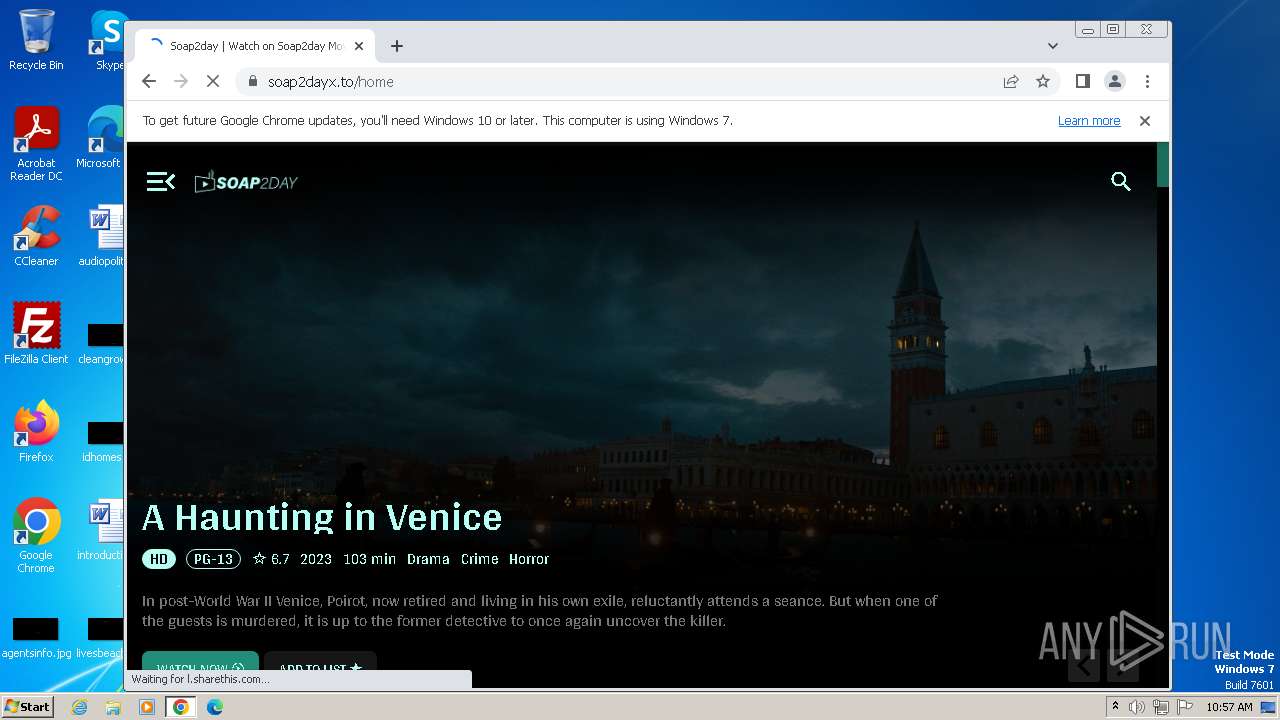The image size is (1280, 720).
Task: Open Acrobat Reader DC desktop icon
Action: (36, 145)
